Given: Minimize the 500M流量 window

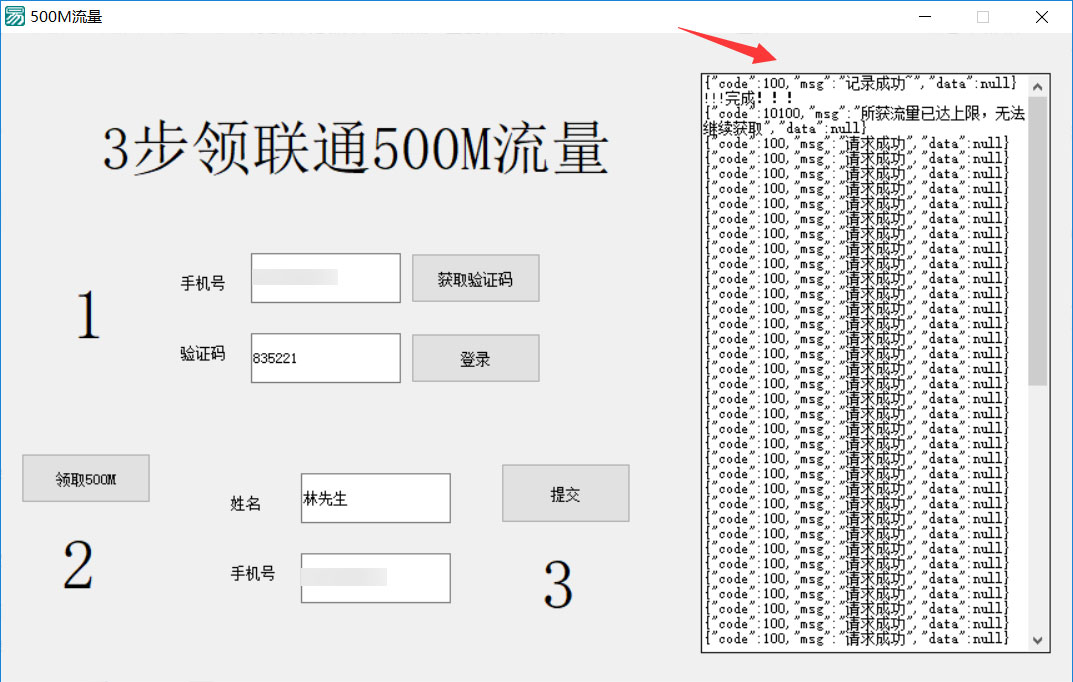Looking at the screenshot, I should click(925, 16).
